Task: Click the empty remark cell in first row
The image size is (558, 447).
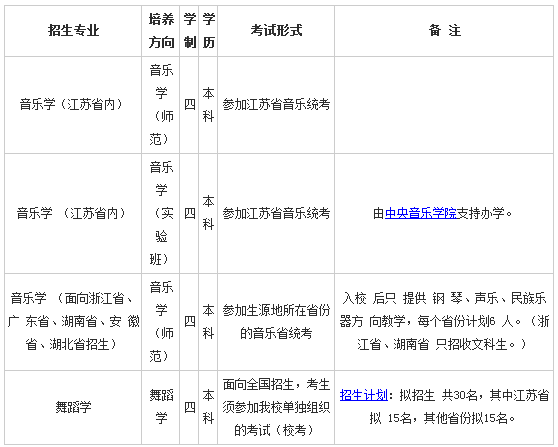Action: click(444, 105)
